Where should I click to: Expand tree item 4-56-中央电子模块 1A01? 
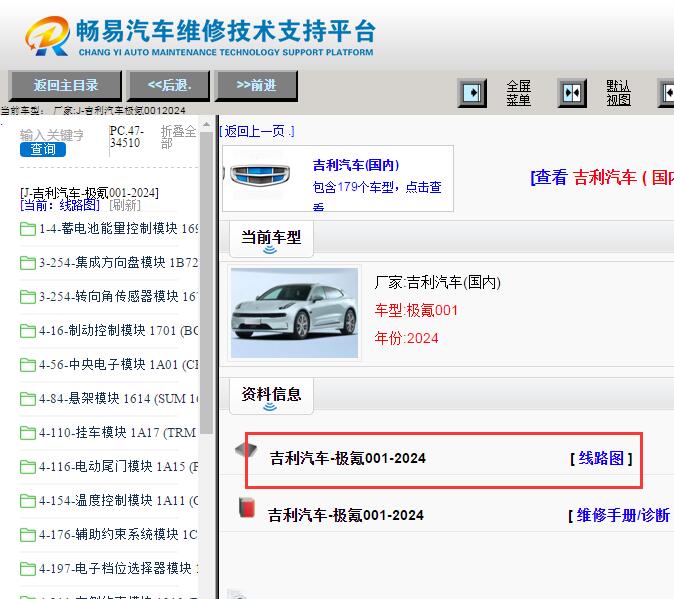(x=119, y=364)
